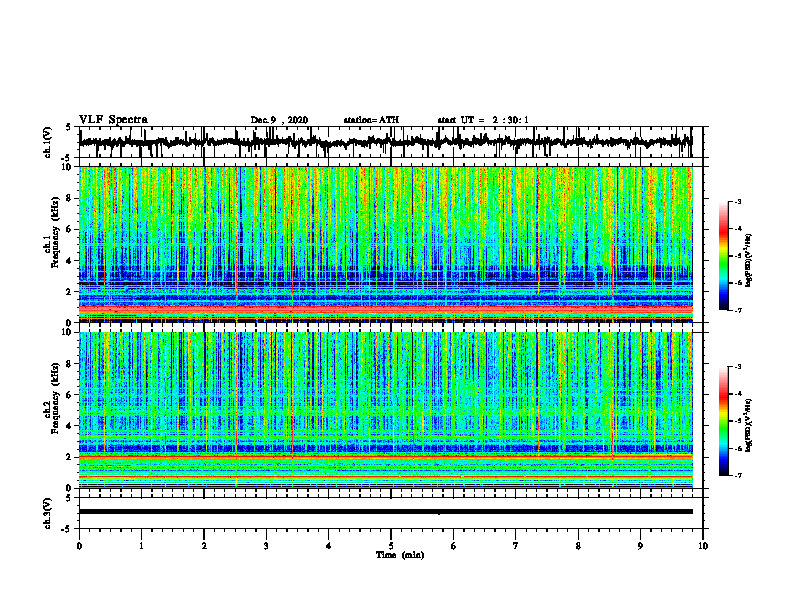Image resolution: width=792 pixels, height=612 pixels.
Task: Click time axis tick label "5"
Action: [x=391, y=546]
